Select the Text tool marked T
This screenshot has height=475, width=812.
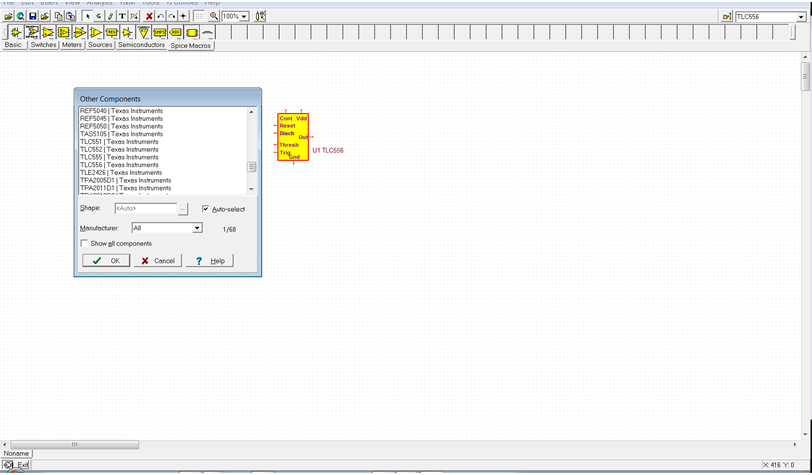(122, 17)
